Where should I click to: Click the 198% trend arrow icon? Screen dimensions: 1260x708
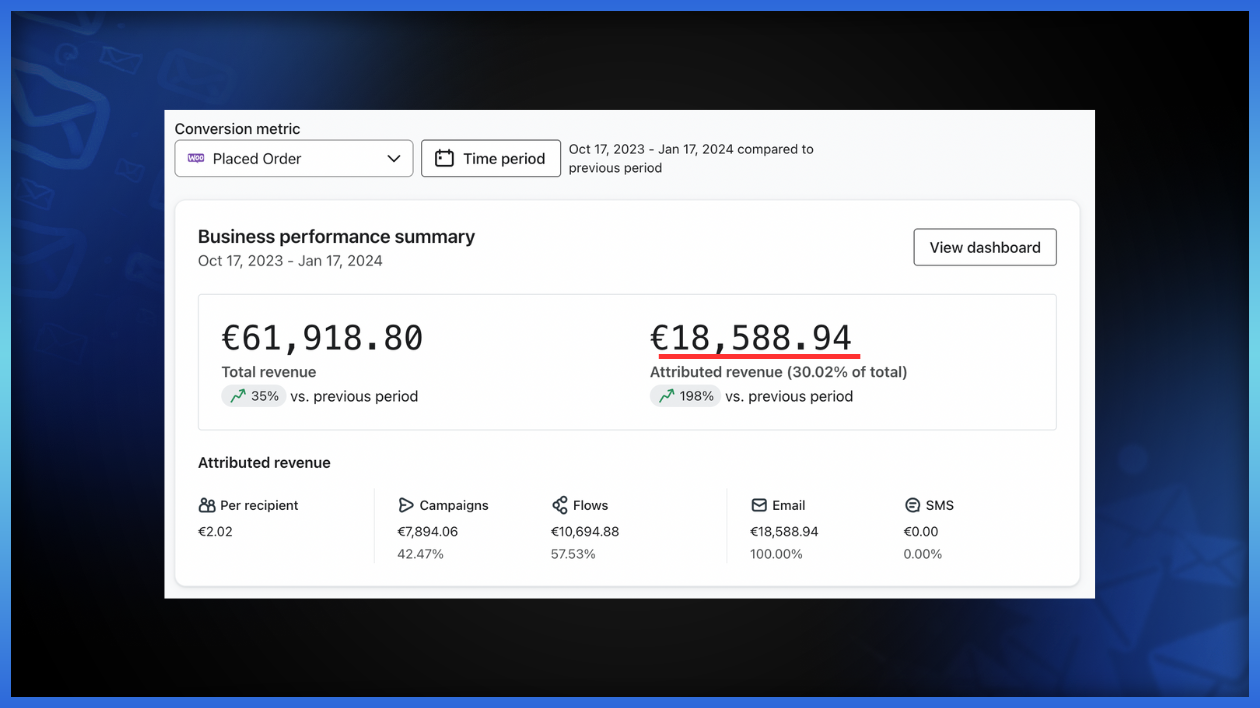pyautogui.click(x=666, y=396)
